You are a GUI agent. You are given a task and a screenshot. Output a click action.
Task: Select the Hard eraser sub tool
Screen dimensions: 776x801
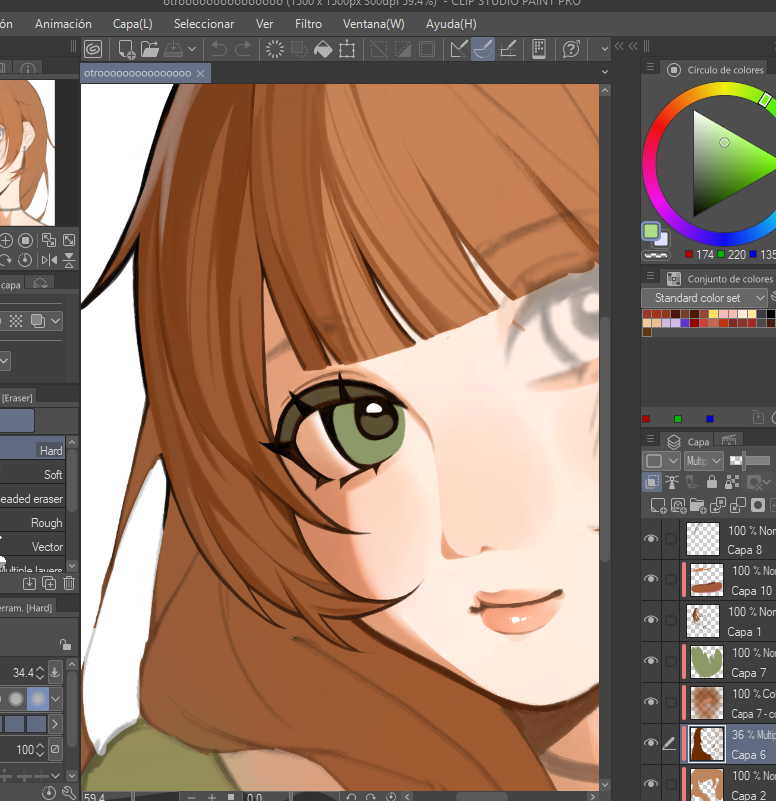pyautogui.click(x=32, y=451)
